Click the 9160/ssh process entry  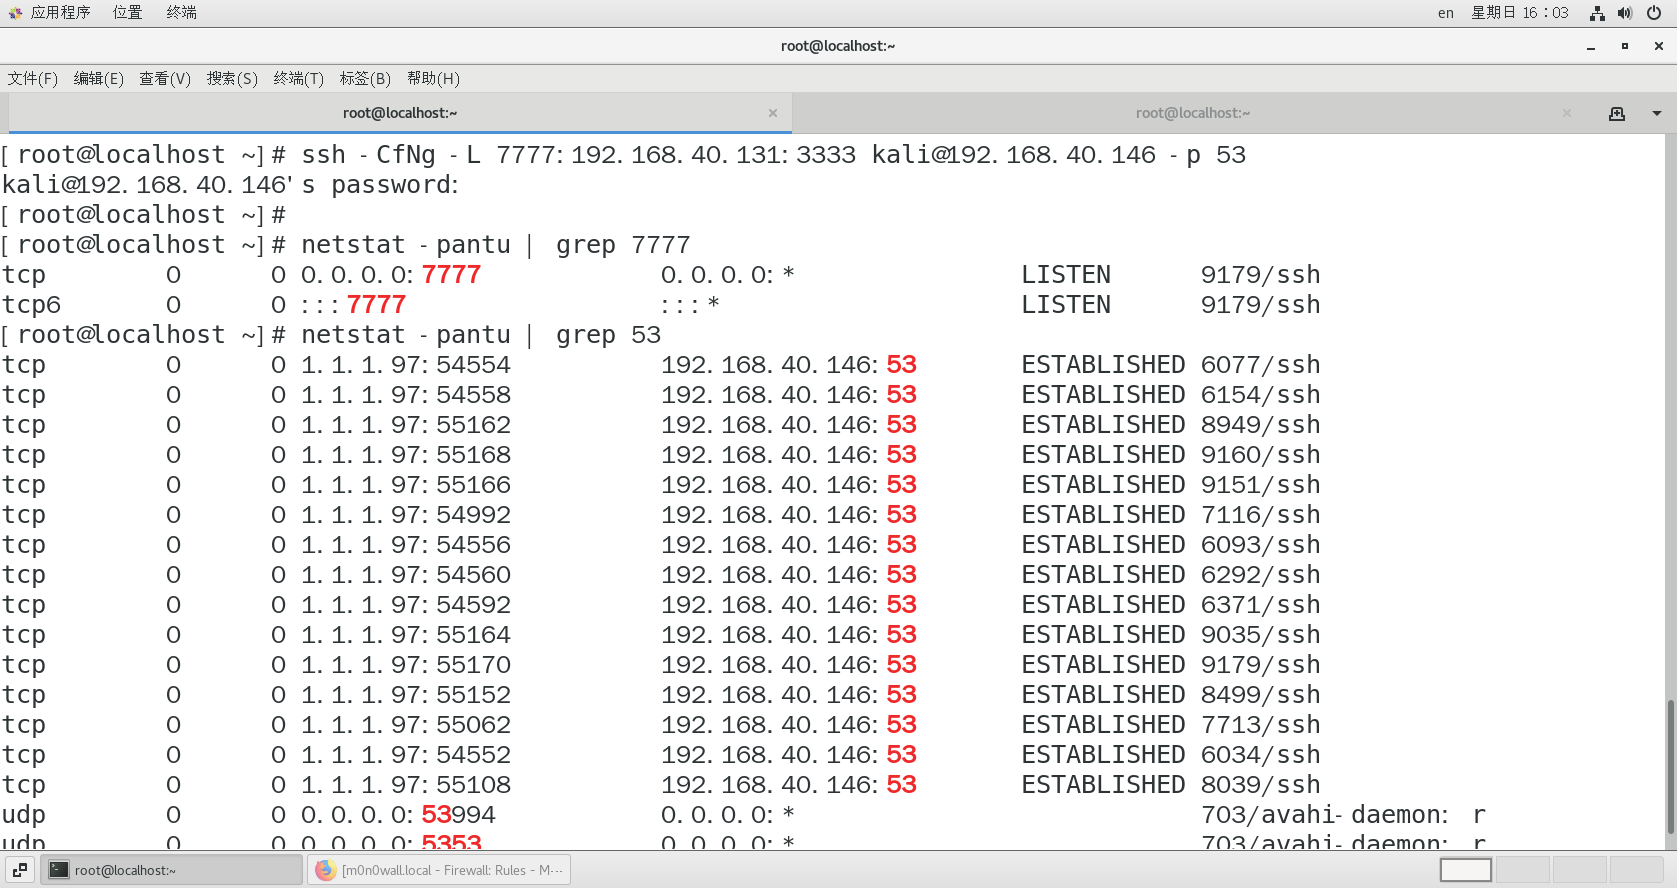(x=1260, y=455)
